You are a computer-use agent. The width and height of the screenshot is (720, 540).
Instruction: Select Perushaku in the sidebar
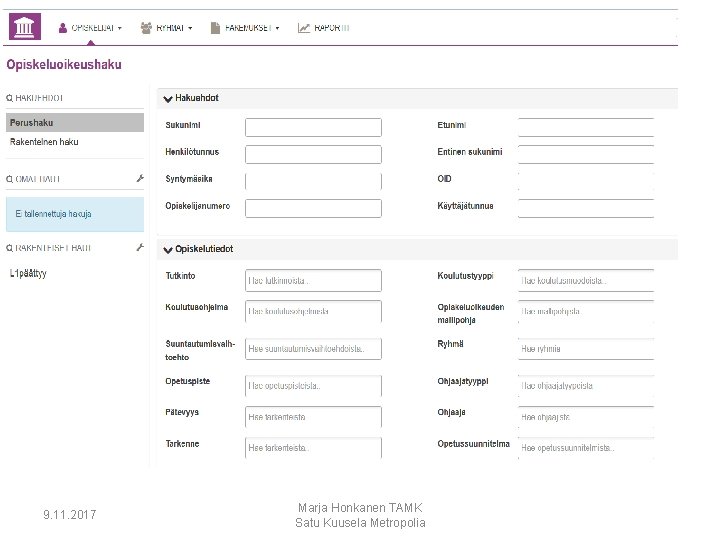[31, 123]
